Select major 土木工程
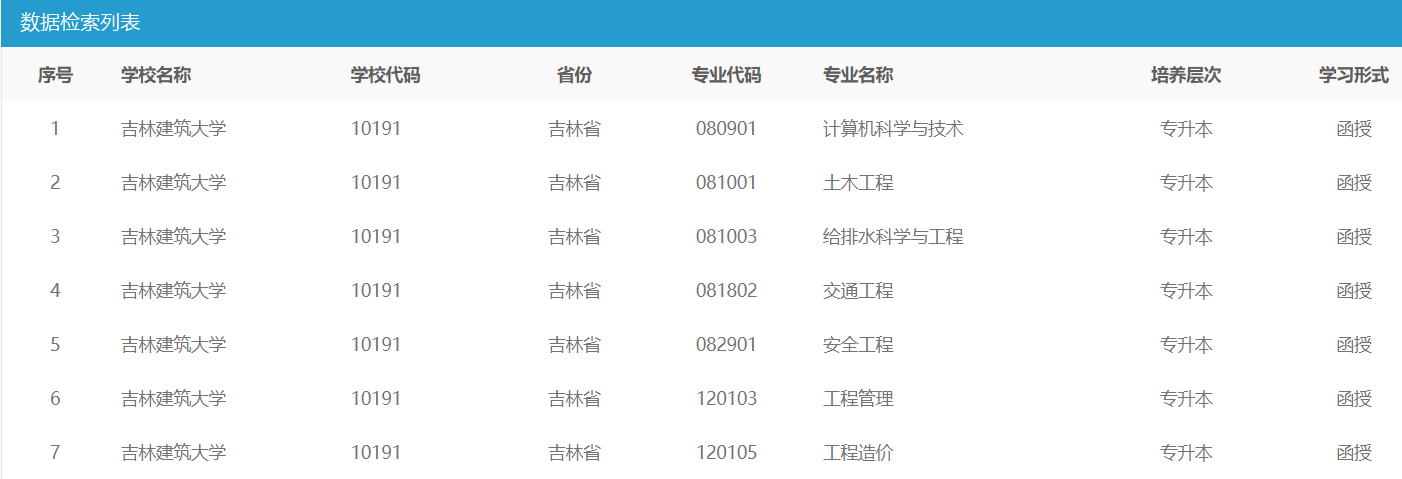 point(858,183)
